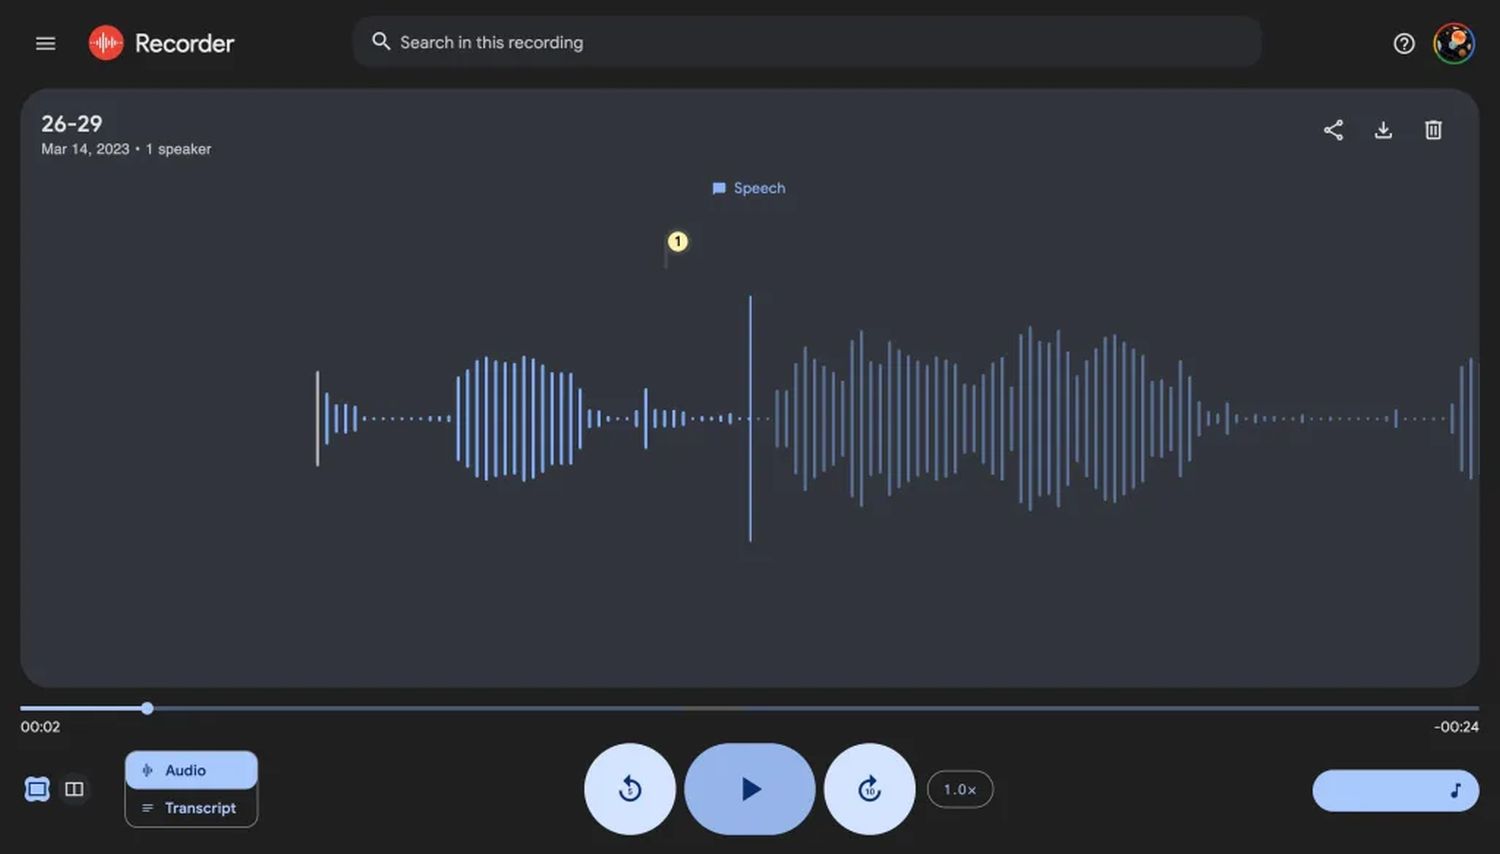This screenshot has height=854, width=1500.
Task: Click the music note button
Action: pyautogui.click(x=1395, y=790)
